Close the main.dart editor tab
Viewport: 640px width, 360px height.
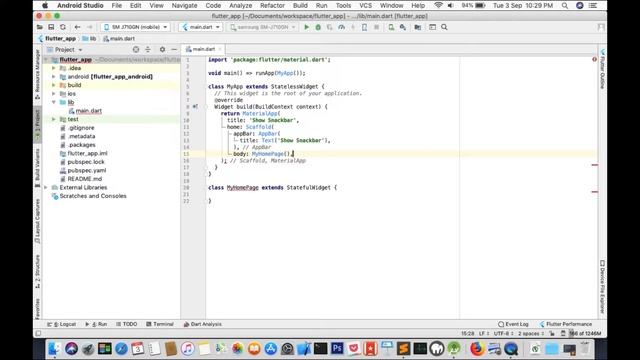pyautogui.click(x=220, y=49)
